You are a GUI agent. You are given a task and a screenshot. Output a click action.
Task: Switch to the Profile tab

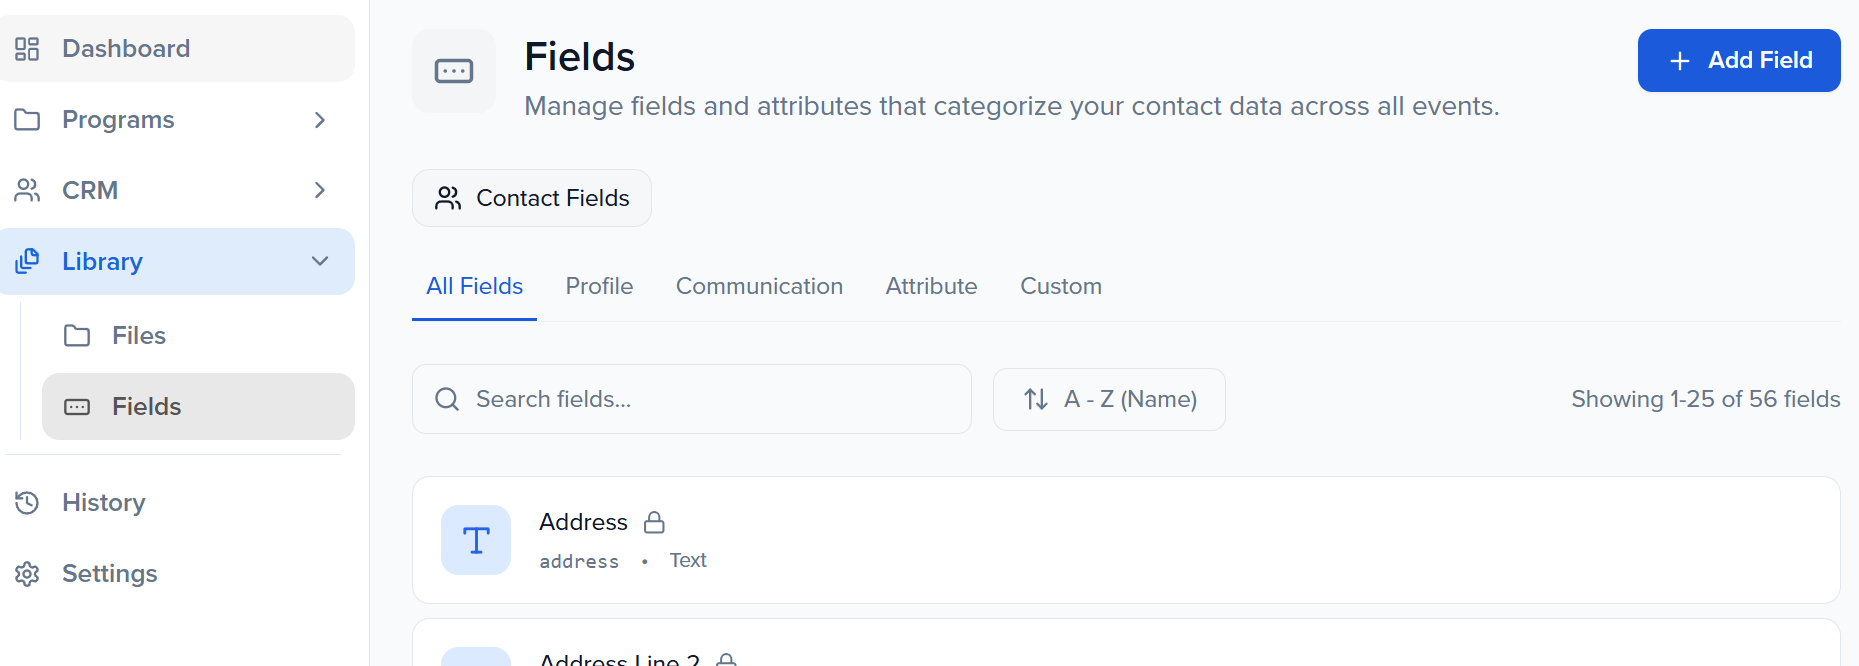[x=599, y=286]
